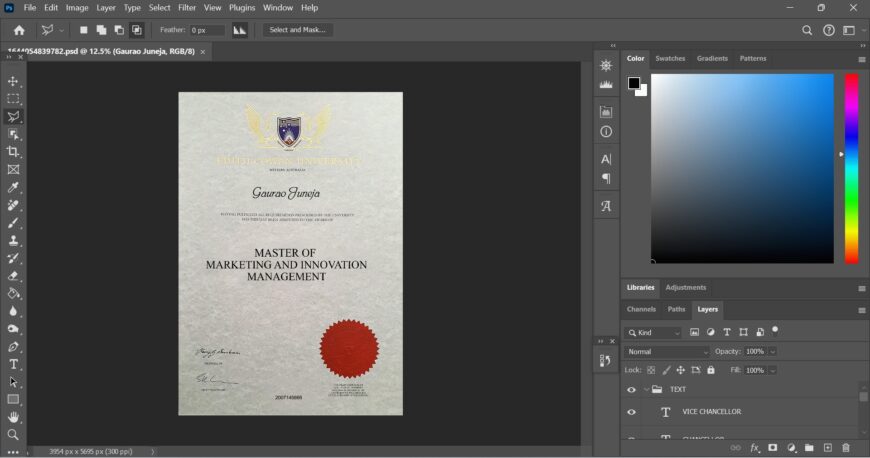Select the Spot Healing Brush tool

tap(13, 205)
